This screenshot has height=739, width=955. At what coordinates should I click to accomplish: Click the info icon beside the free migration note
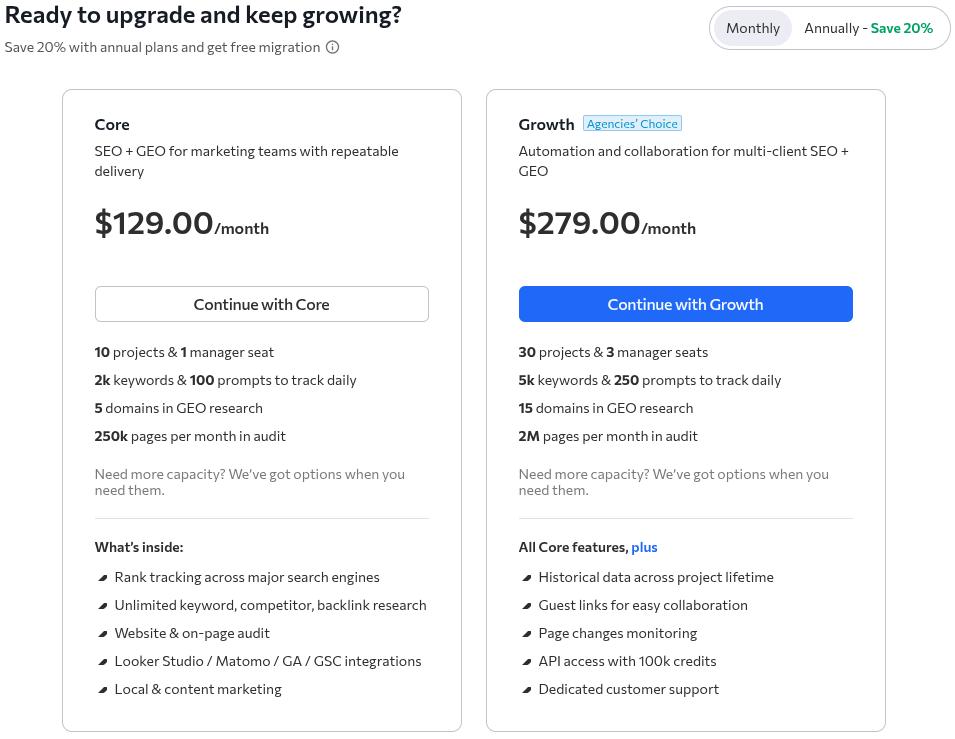[332, 47]
